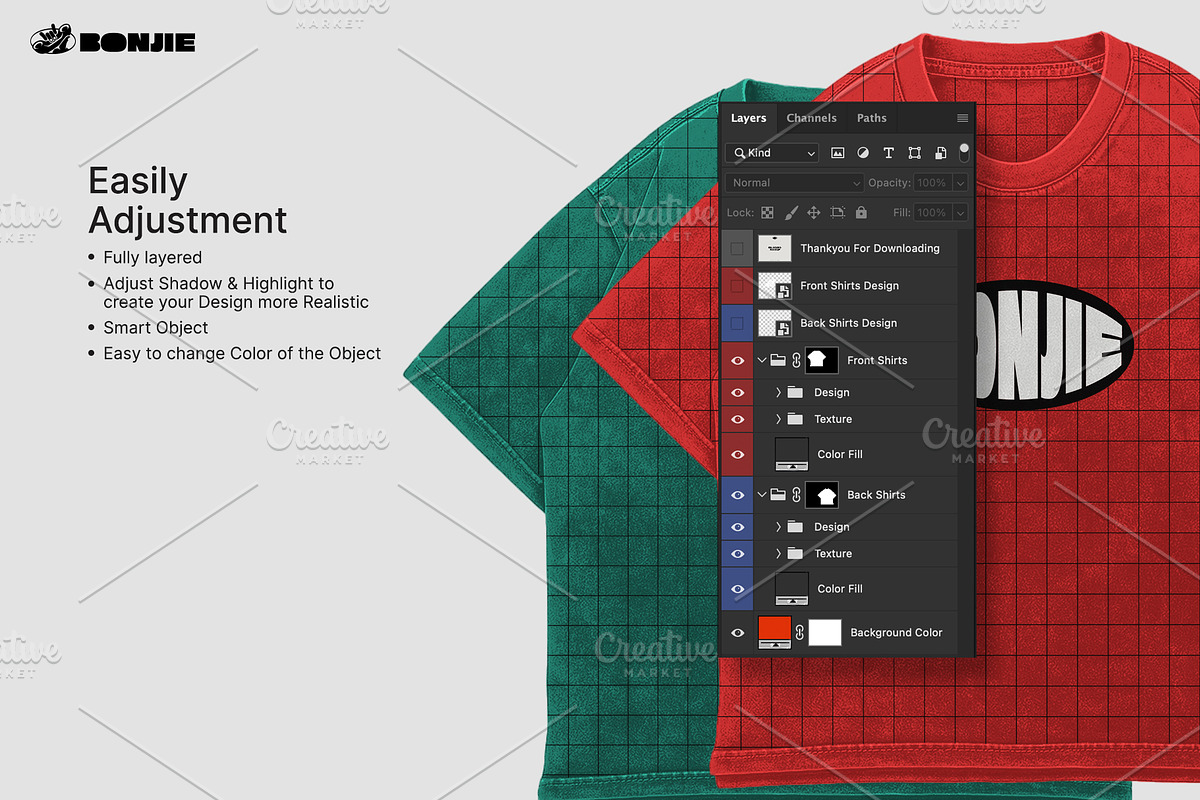Collapse the Back Shirts group
This screenshot has width=1200, height=800.
tap(762, 494)
